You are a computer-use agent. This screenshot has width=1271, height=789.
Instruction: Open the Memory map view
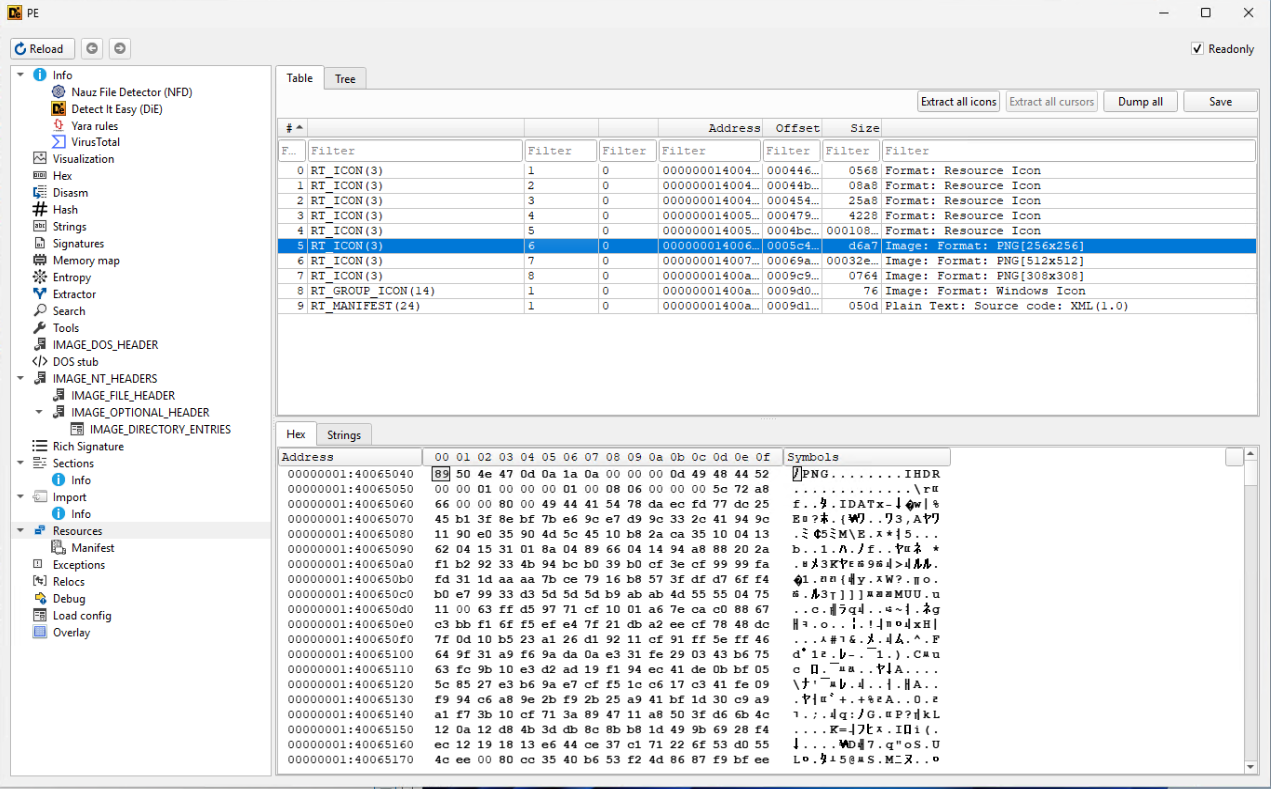(86, 260)
